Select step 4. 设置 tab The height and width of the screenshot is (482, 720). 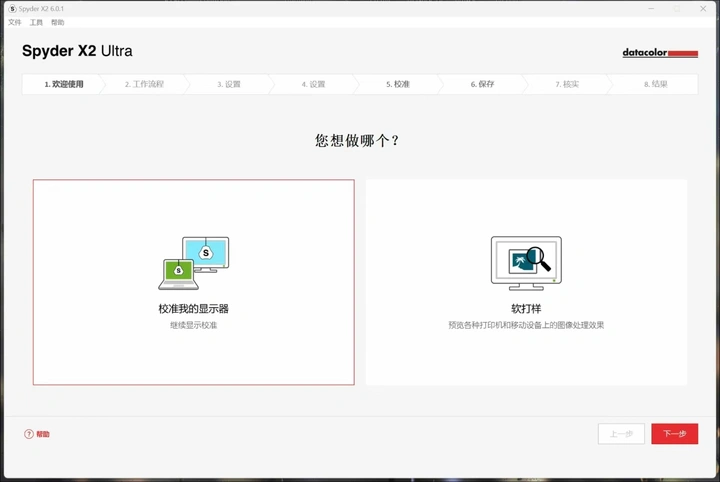coord(313,84)
